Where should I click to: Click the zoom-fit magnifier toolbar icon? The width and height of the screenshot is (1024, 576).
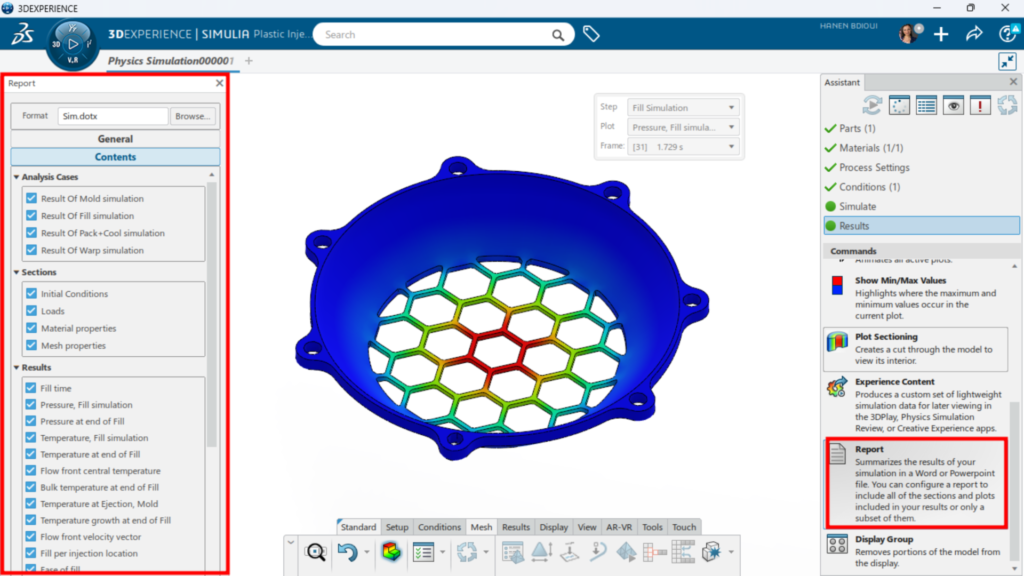[315, 552]
